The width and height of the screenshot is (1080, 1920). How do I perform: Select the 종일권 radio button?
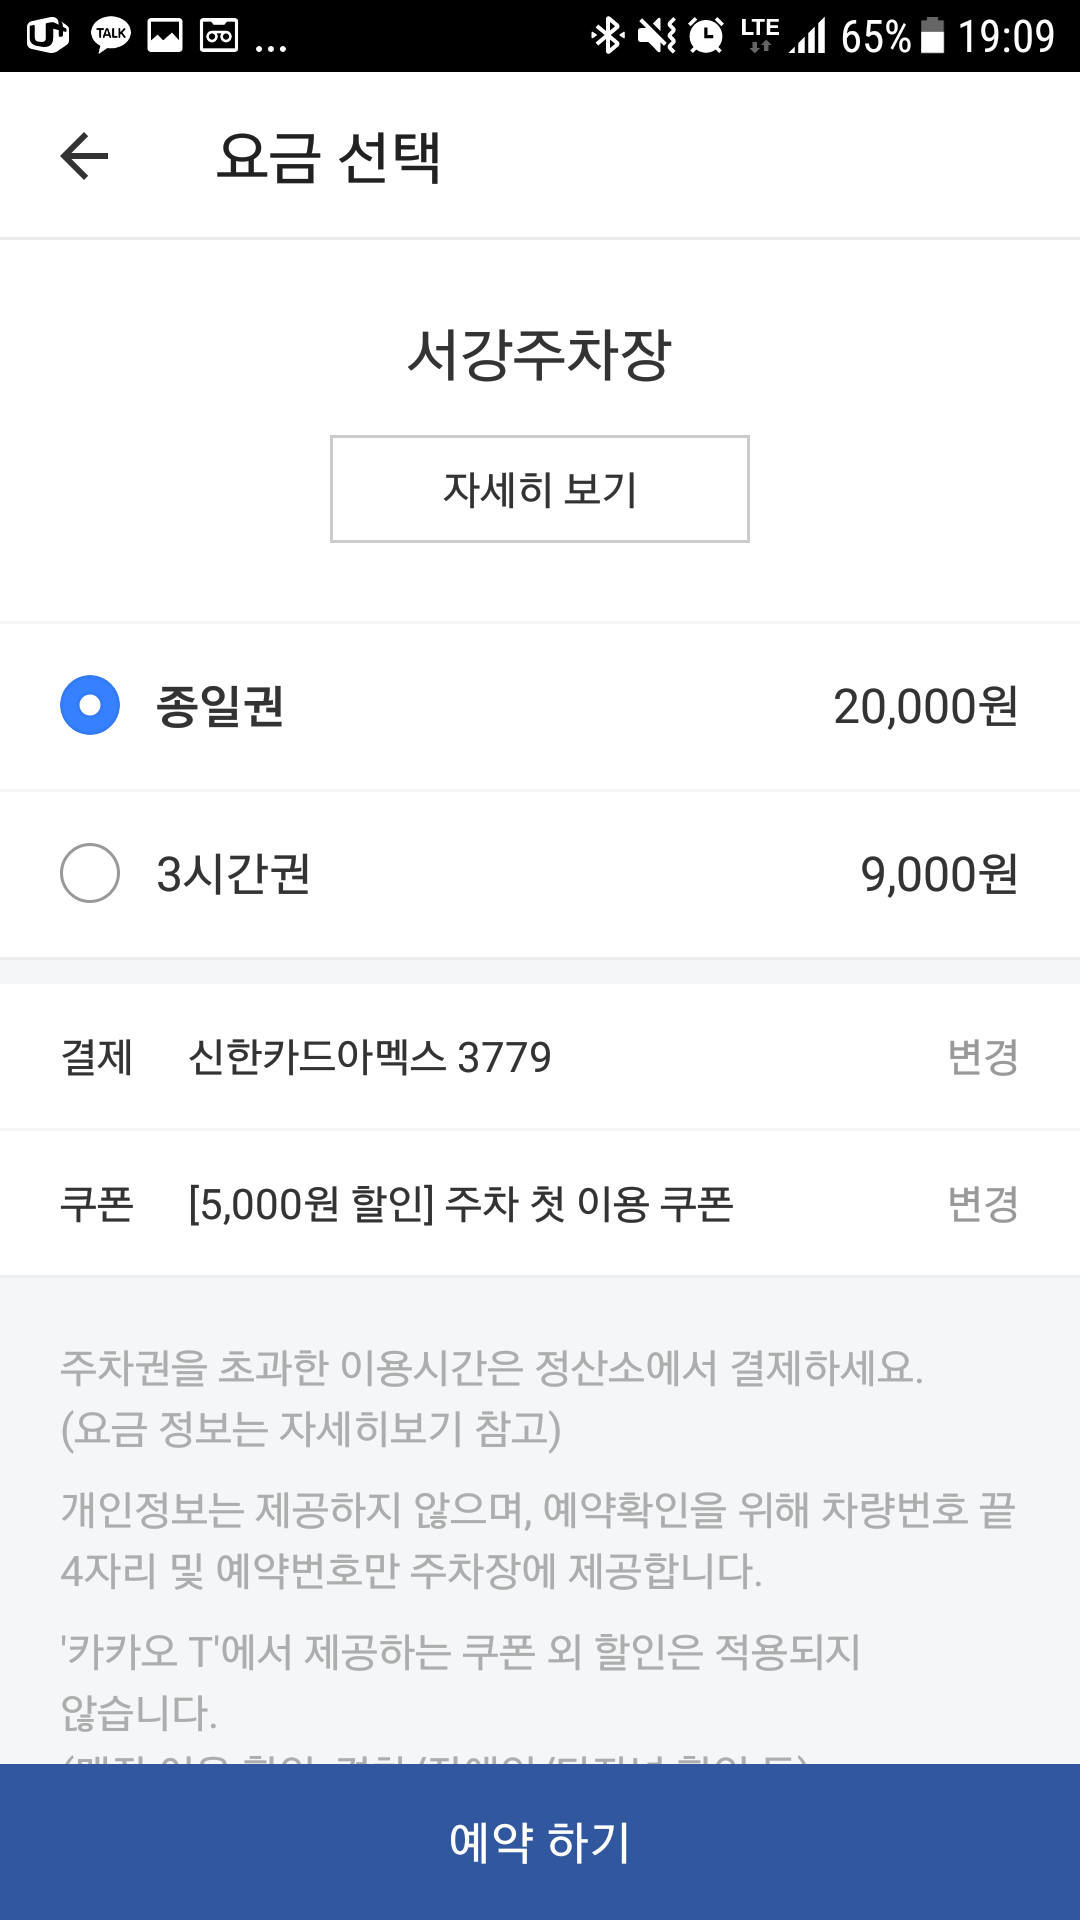(x=90, y=706)
